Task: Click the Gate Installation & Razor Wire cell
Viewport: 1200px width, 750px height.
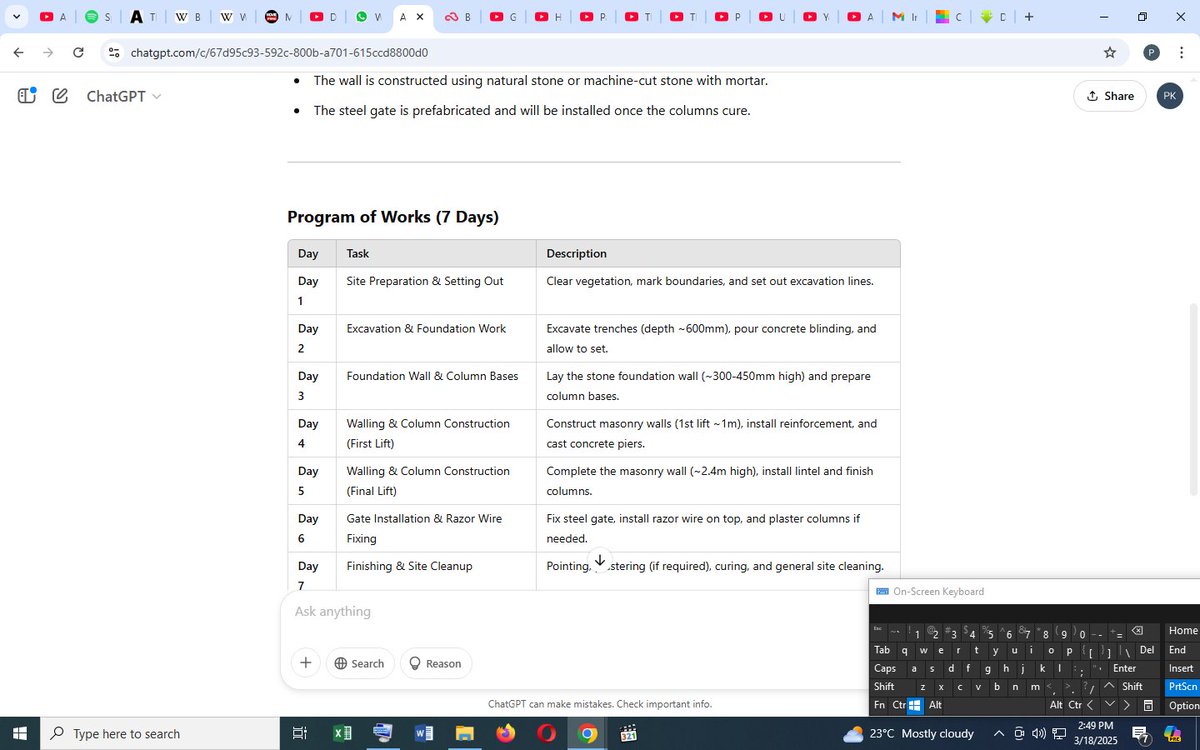Action: pos(436,528)
